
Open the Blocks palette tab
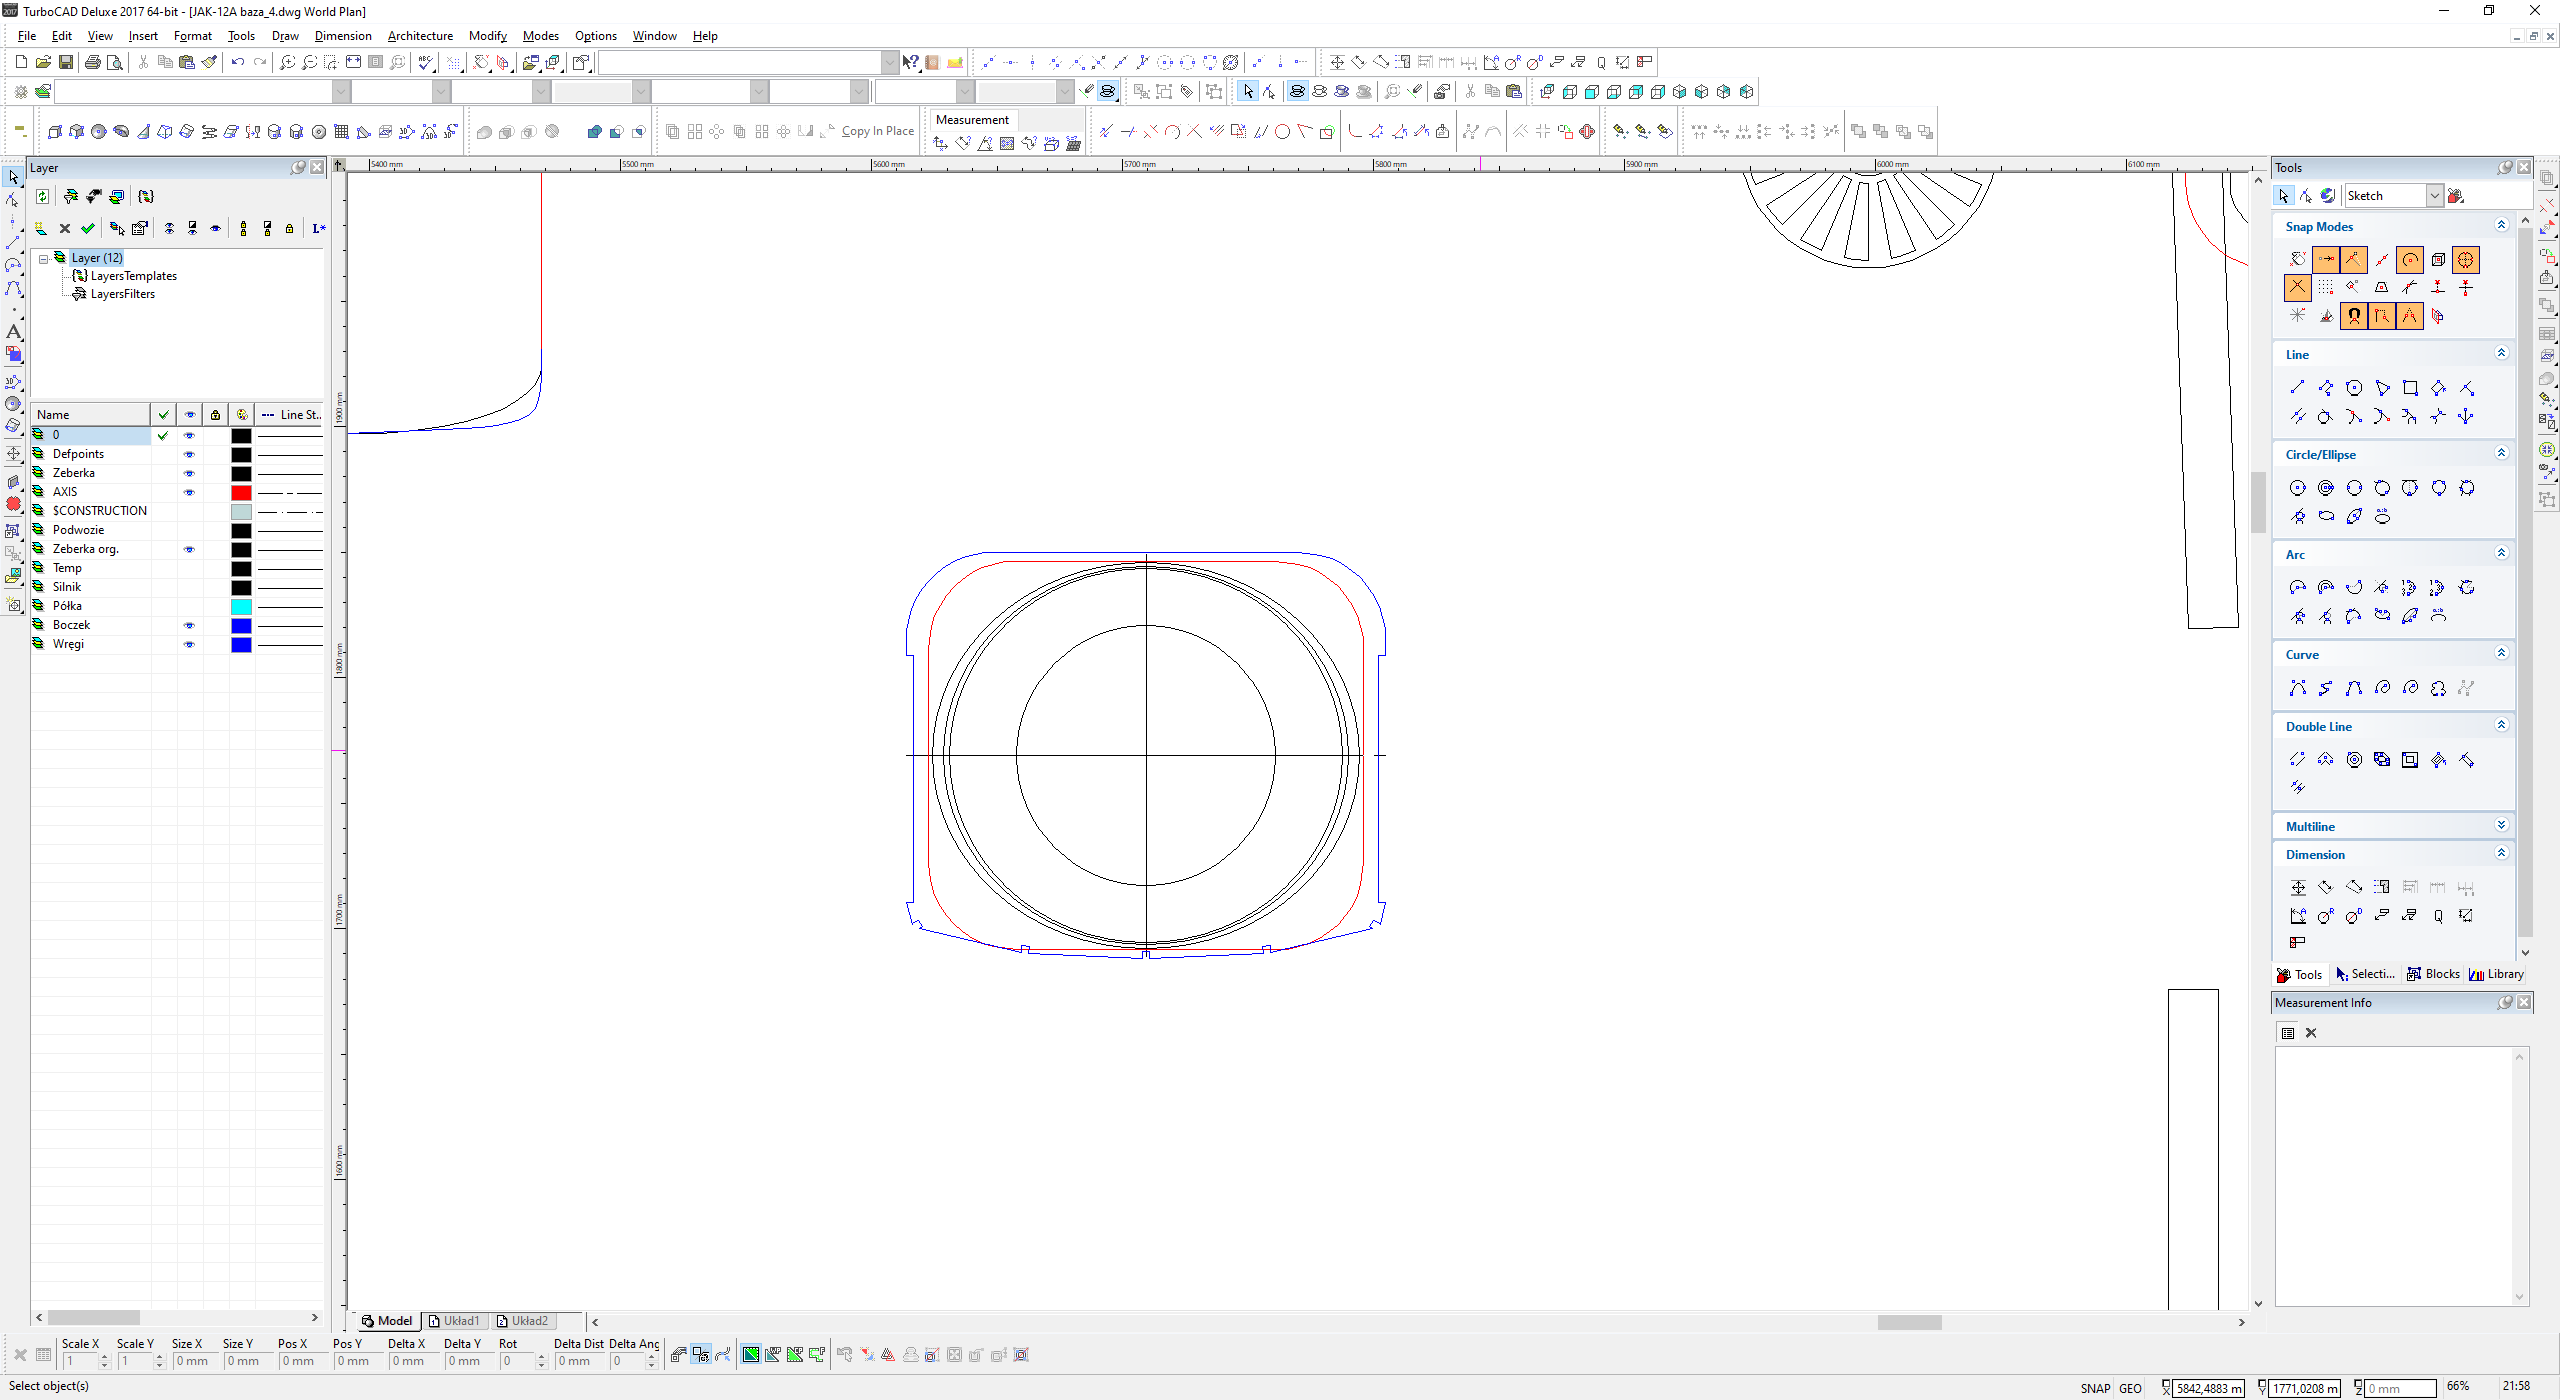(x=2434, y=974)
